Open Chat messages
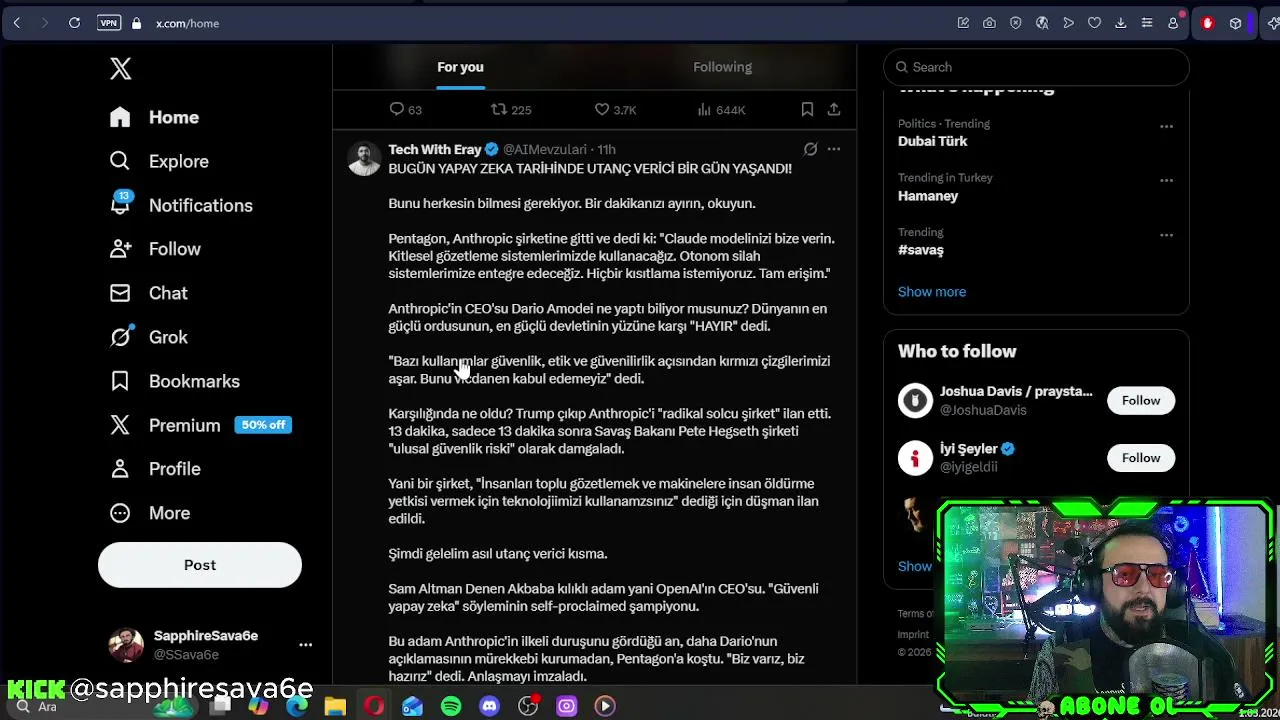This screenshot has width=1280, height=720. (x=149, y=293)
